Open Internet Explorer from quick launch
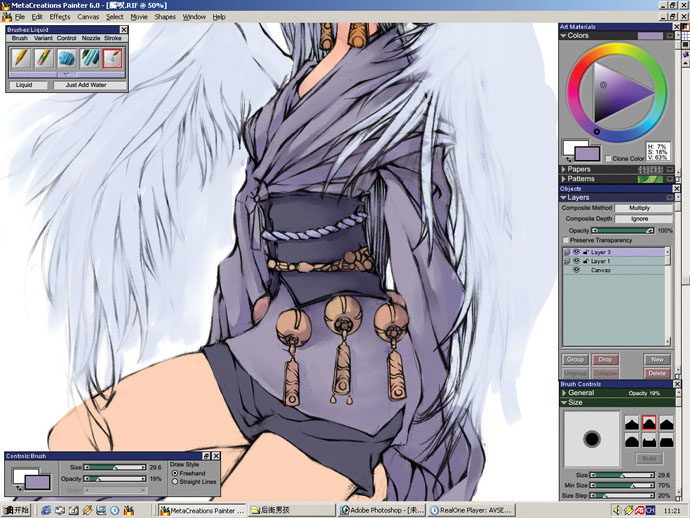Viewport: 690px width, 518px height. pos(46,511)
